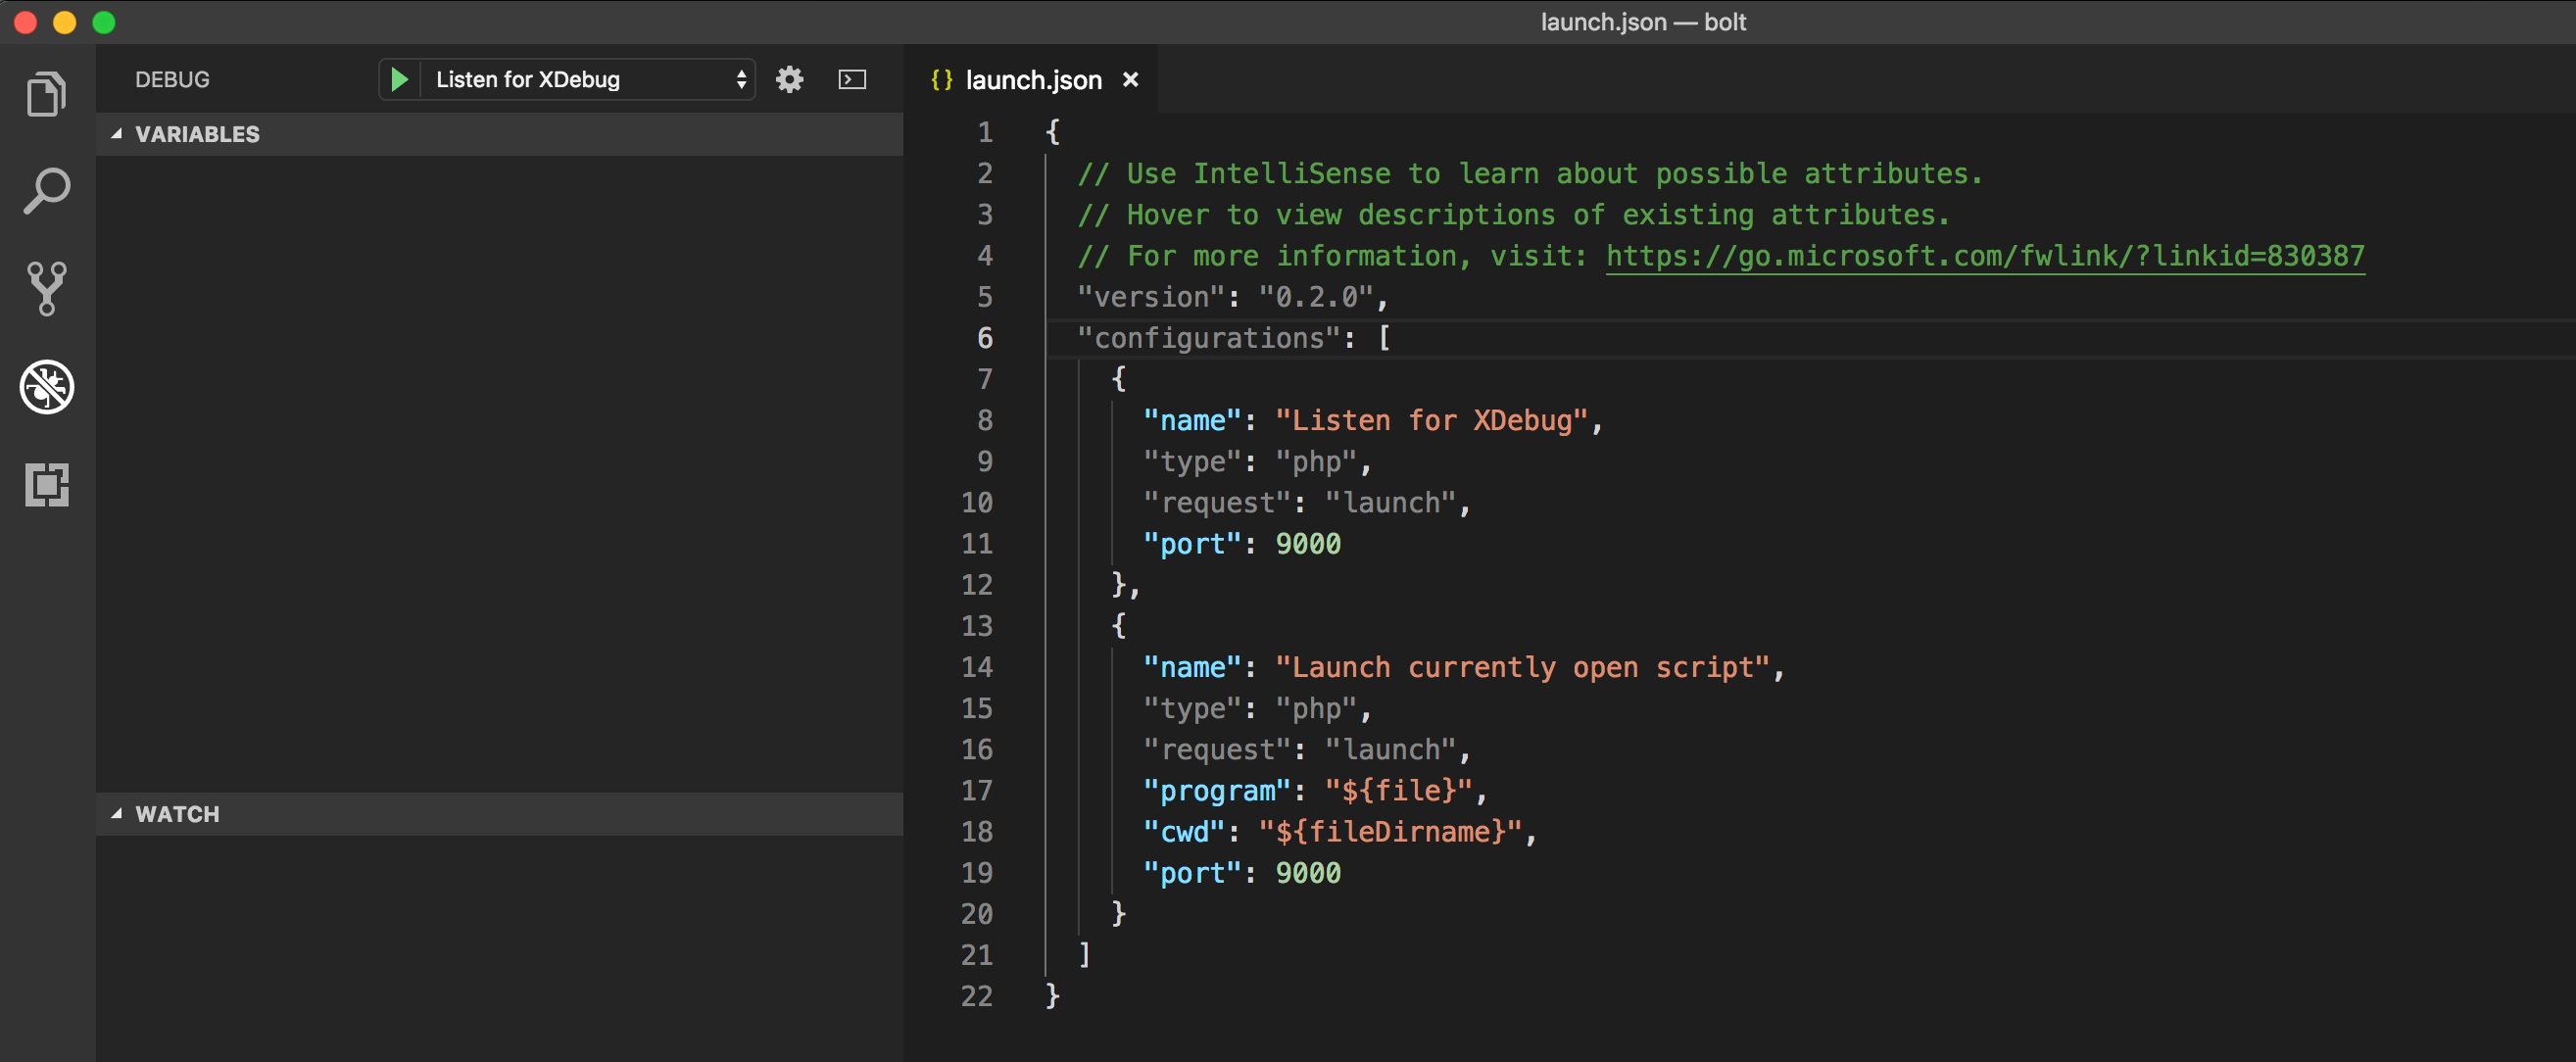Click the 'Launch currently open script' name text
Screen dimensions: 2576x1062
[x=1520, y=667]
